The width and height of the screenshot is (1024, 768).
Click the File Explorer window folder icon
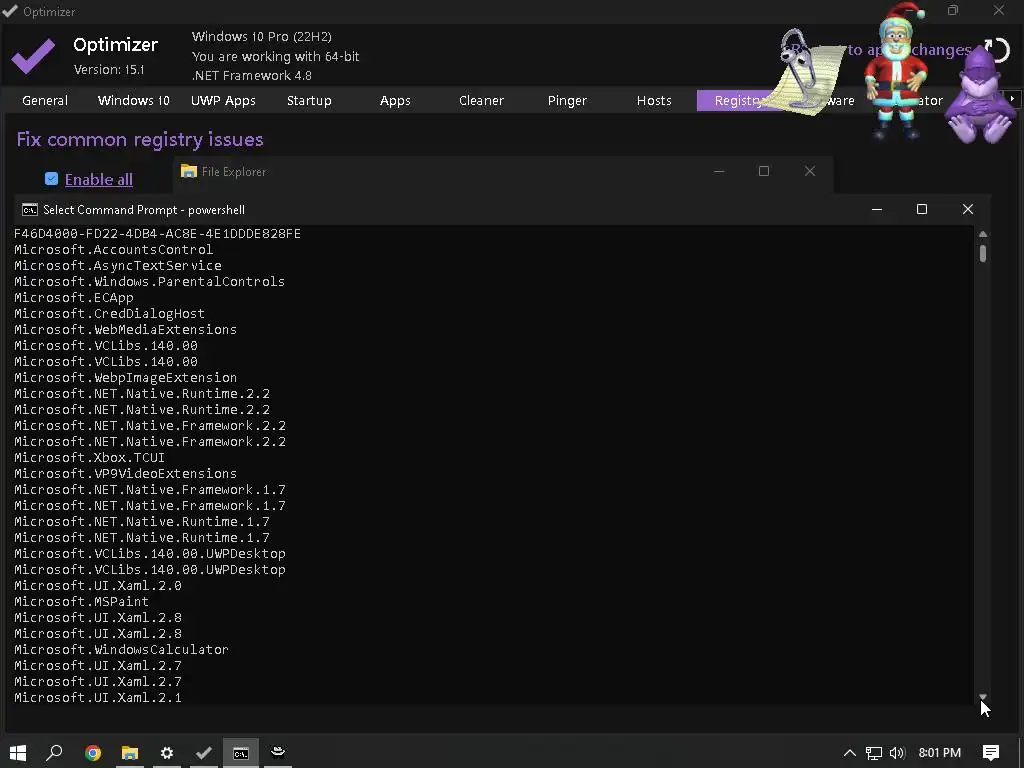pos(189,171)
